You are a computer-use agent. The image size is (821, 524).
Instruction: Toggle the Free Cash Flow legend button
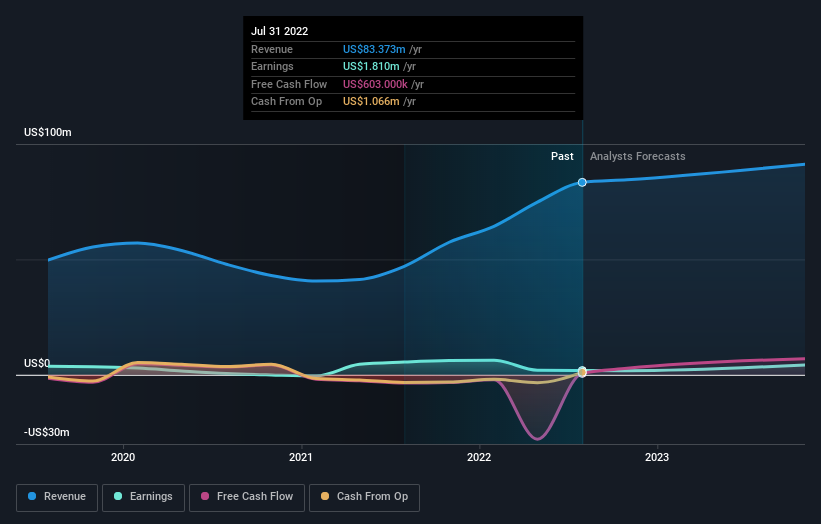247,497
